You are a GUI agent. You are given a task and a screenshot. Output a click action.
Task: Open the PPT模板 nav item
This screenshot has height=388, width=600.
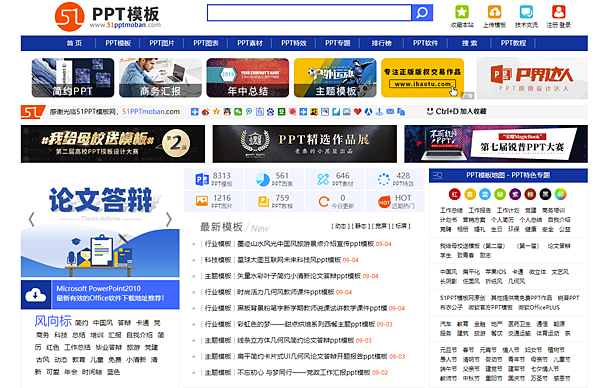click(x=118, y=43)
